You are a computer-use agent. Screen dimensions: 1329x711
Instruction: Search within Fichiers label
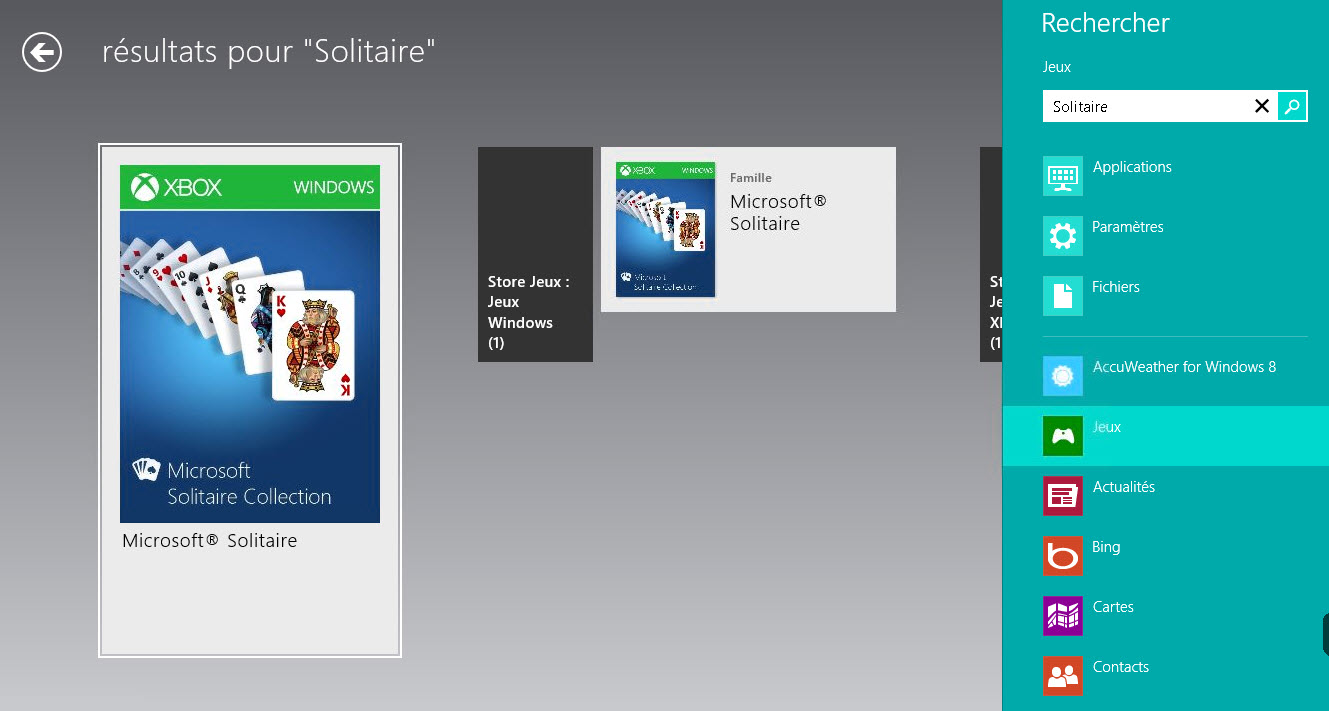[x=1116, y=287]
